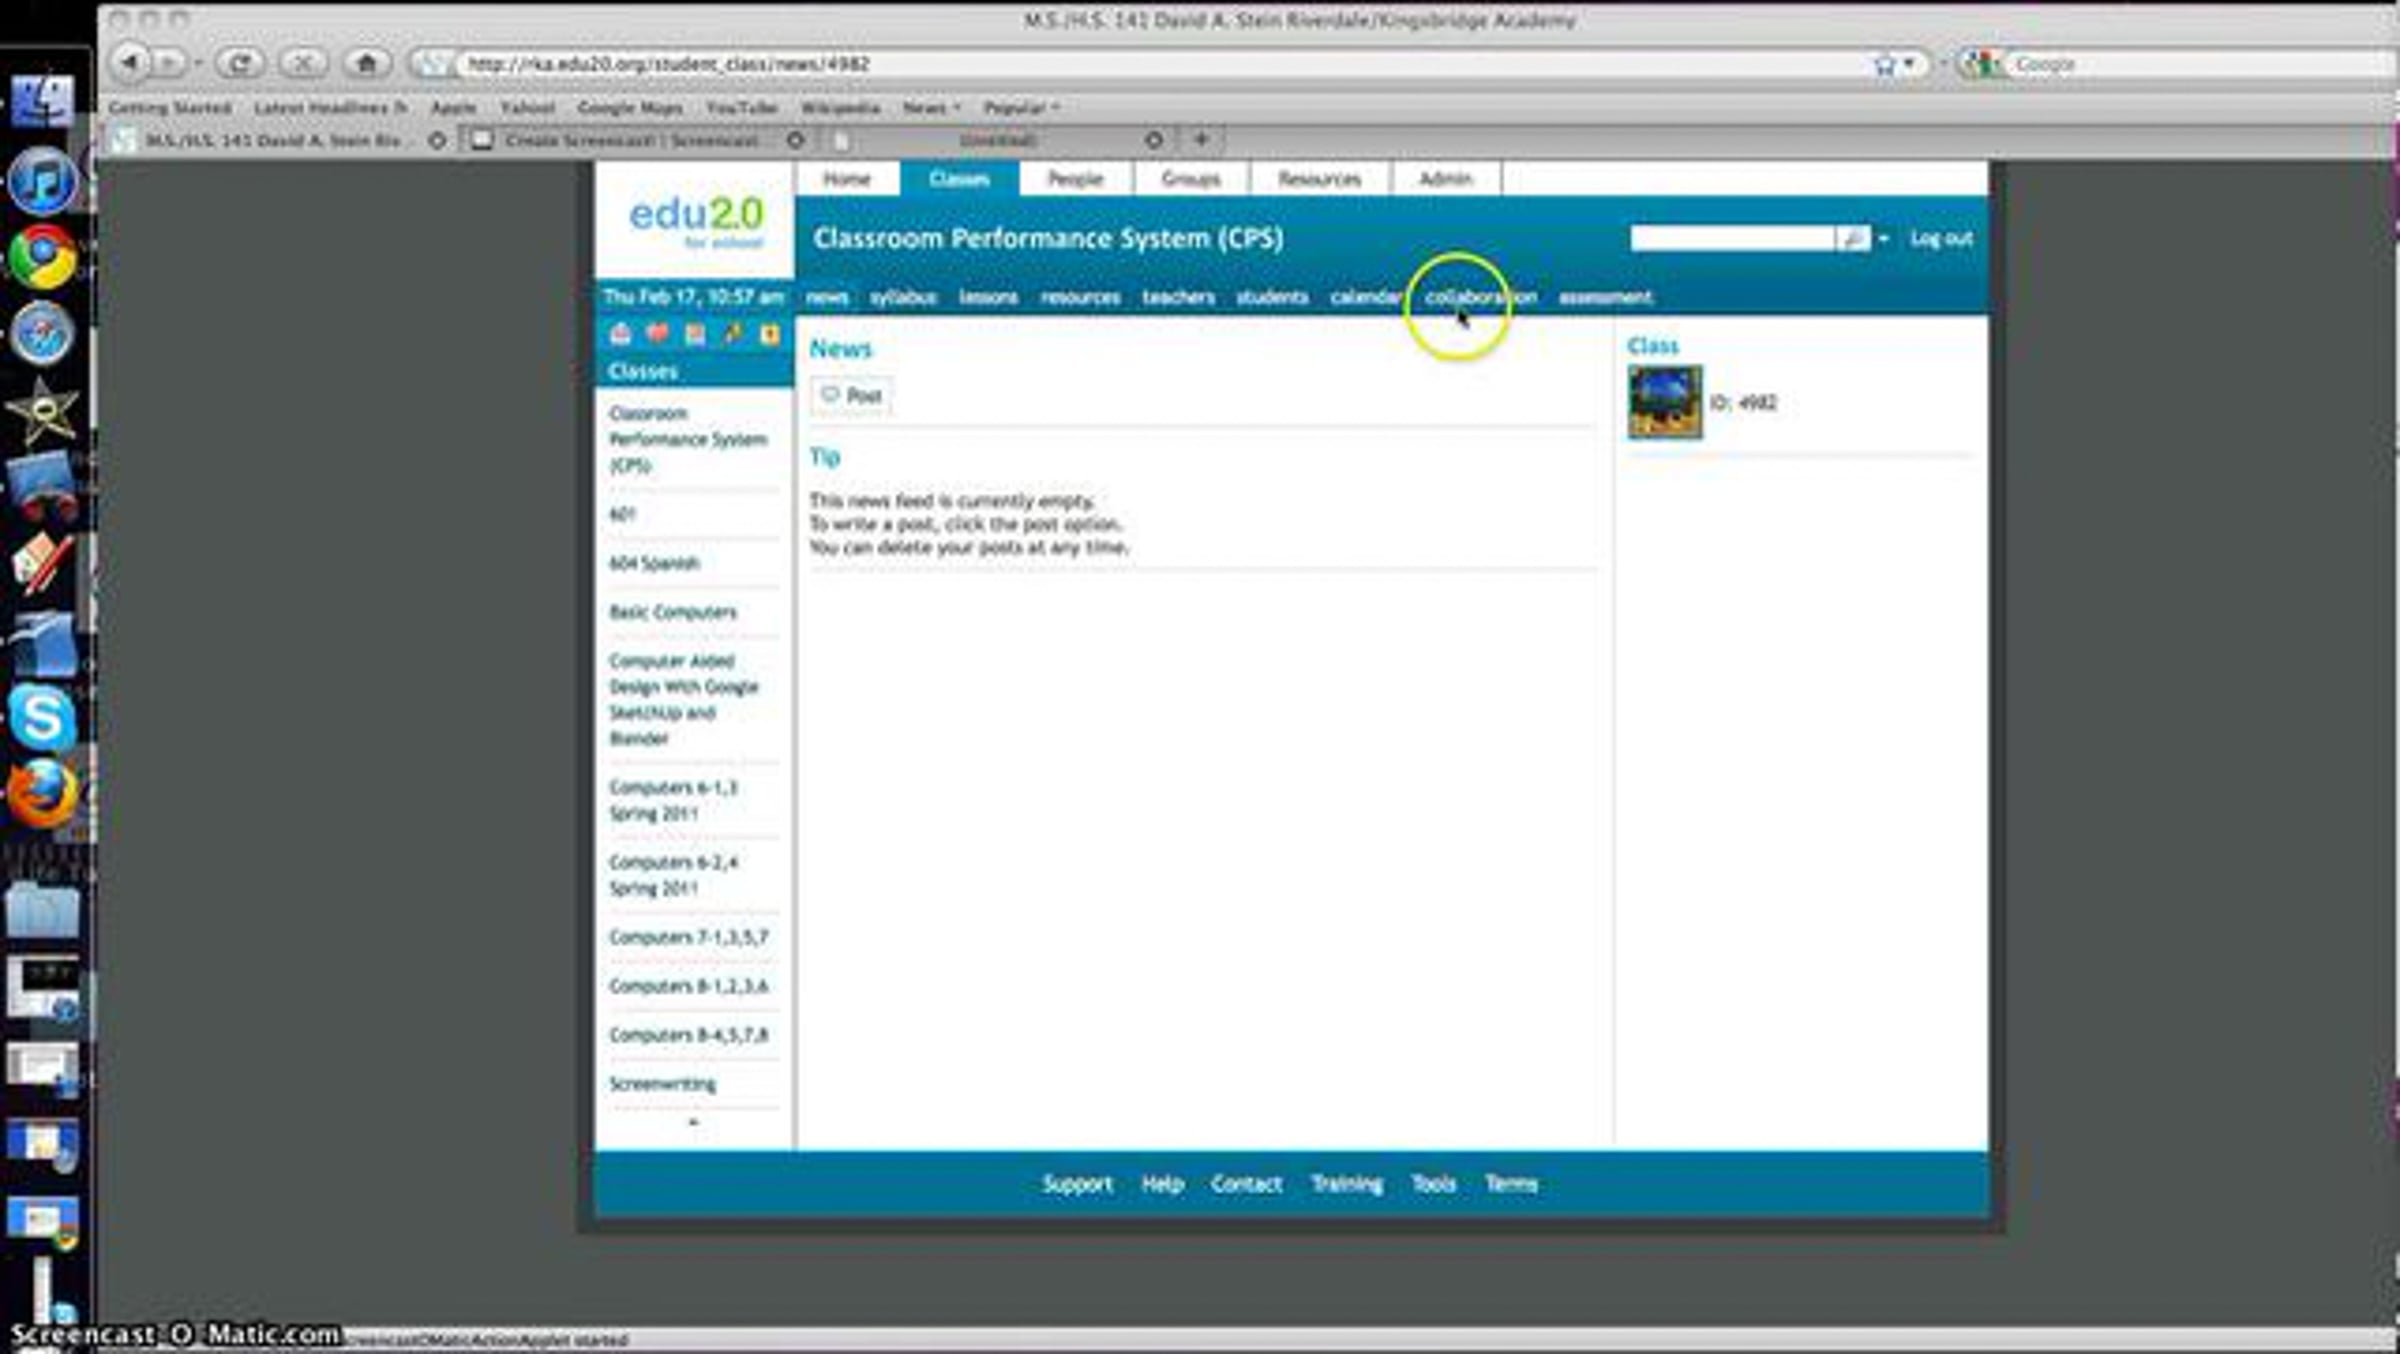Open the Basic Computers class link

pos(672,612)
